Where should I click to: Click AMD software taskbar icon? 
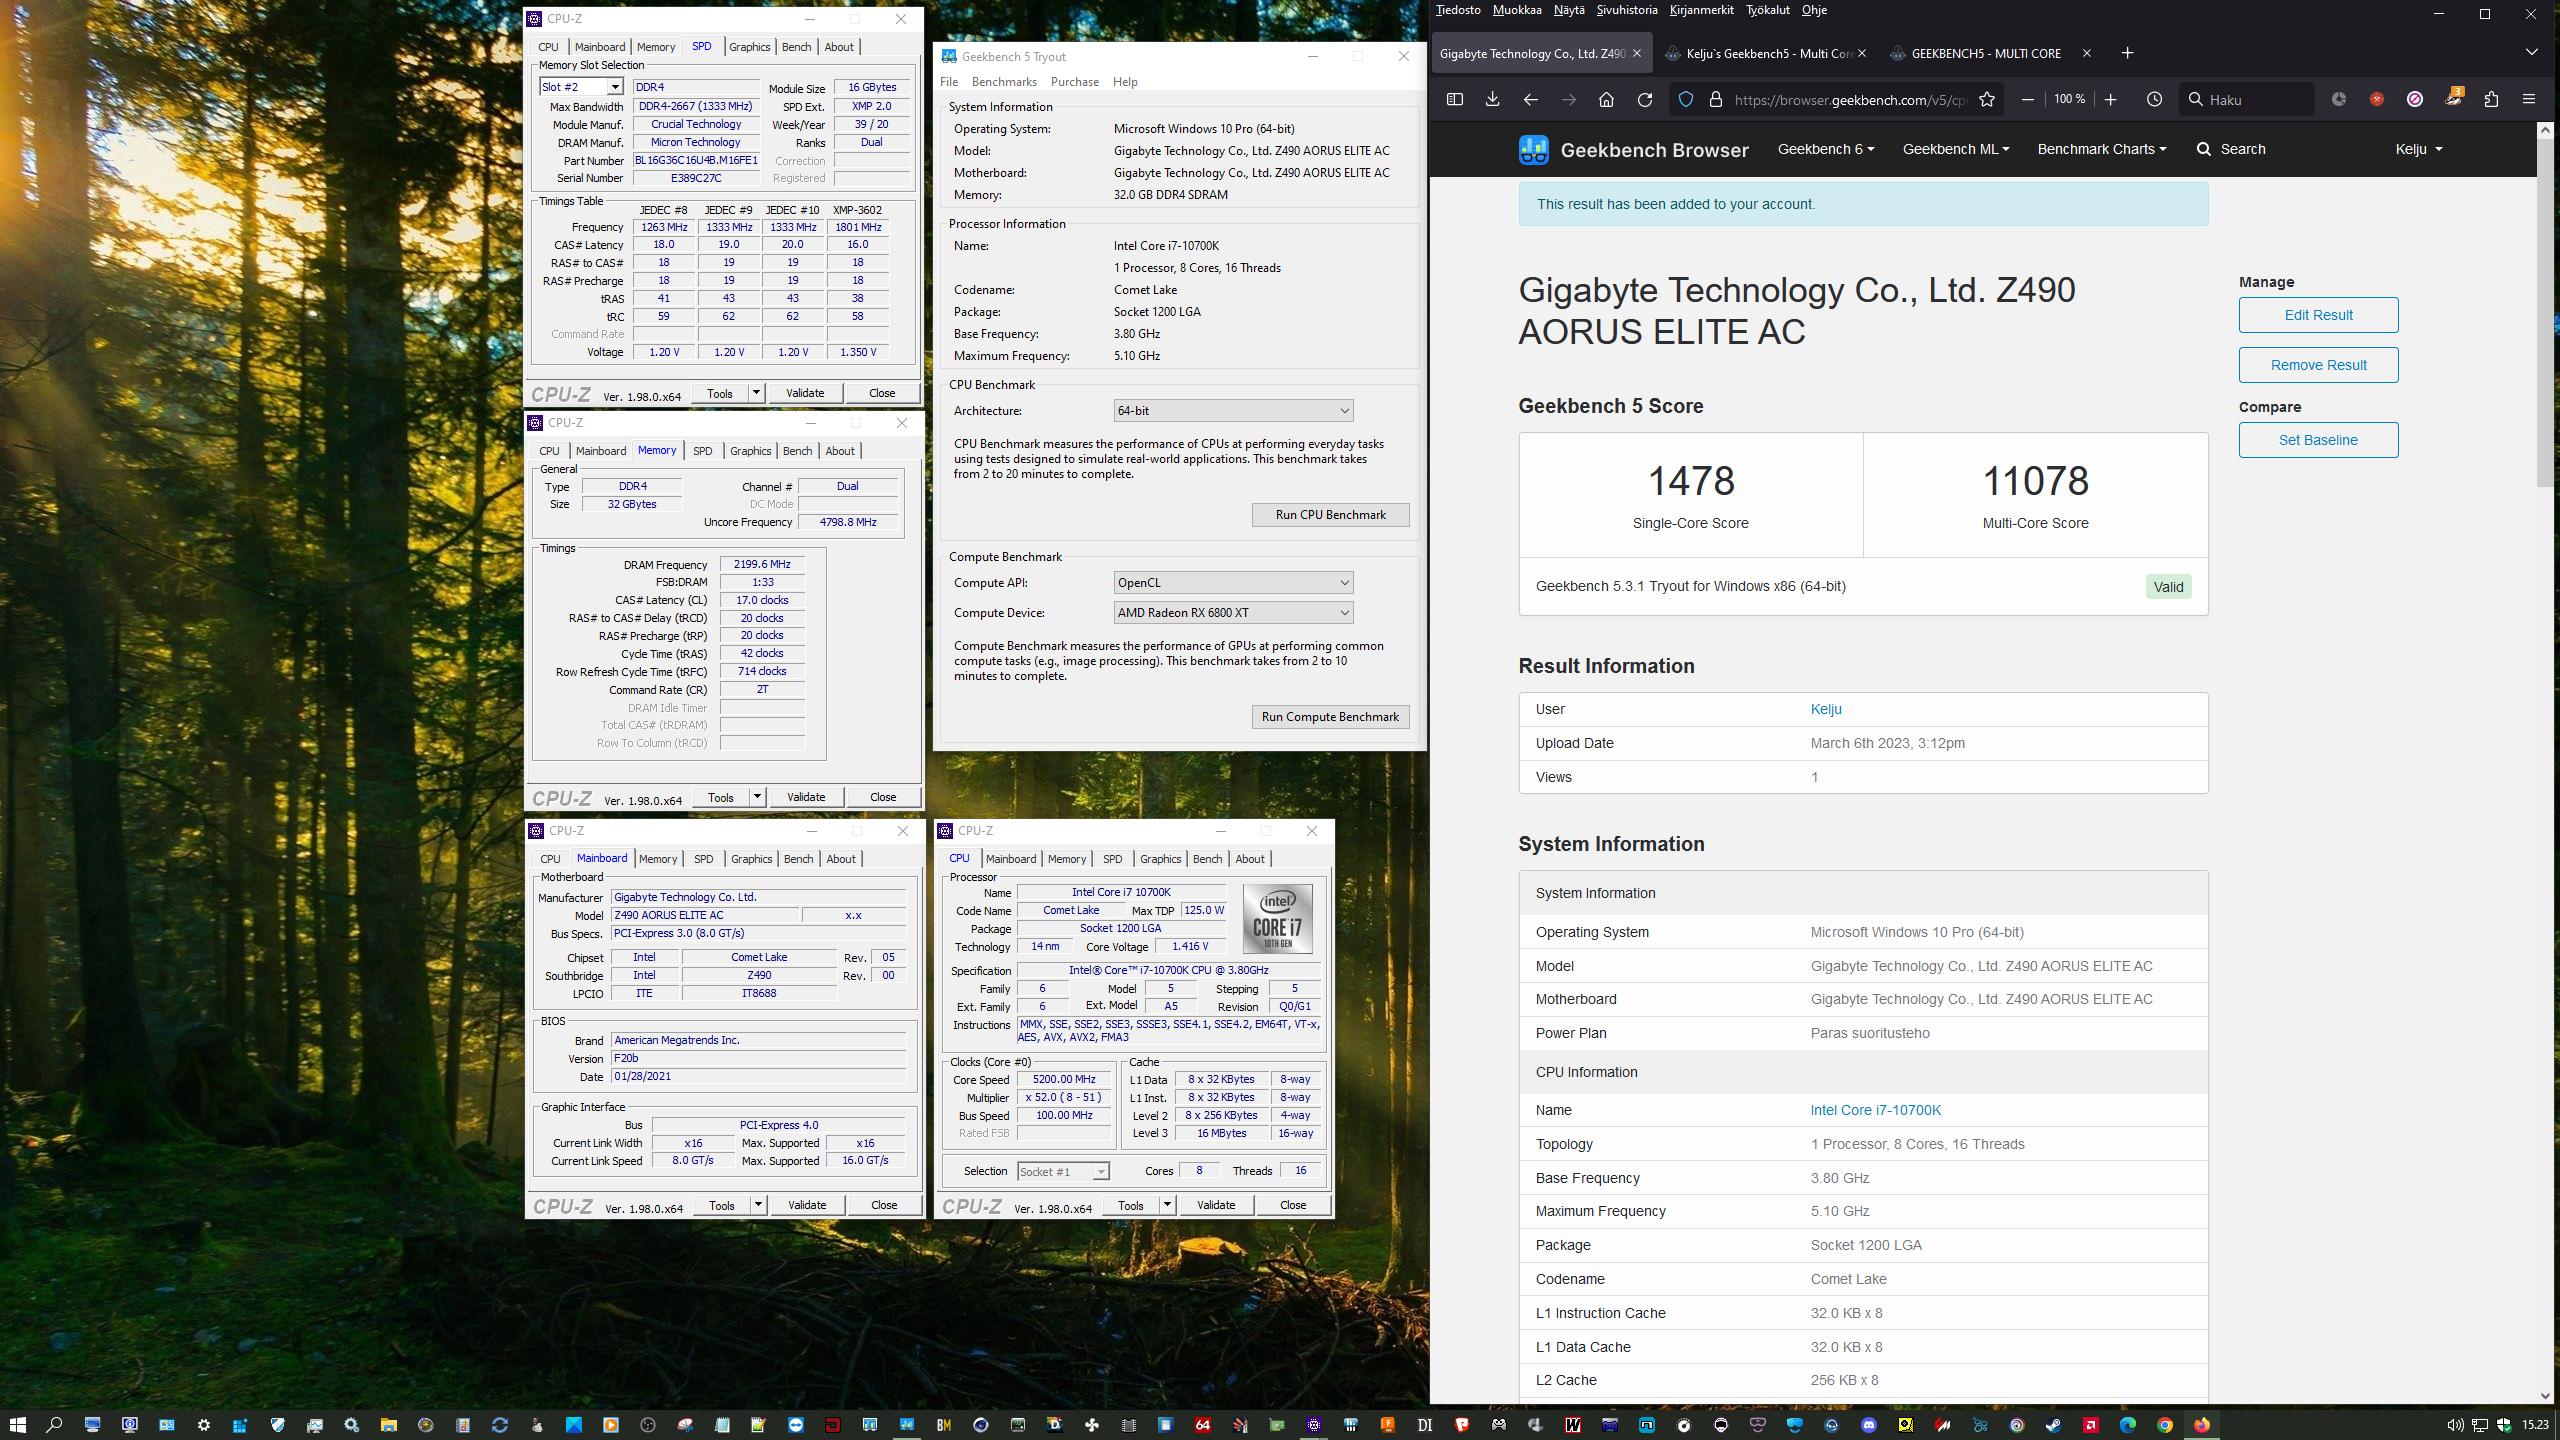tap(2091, 1425)
